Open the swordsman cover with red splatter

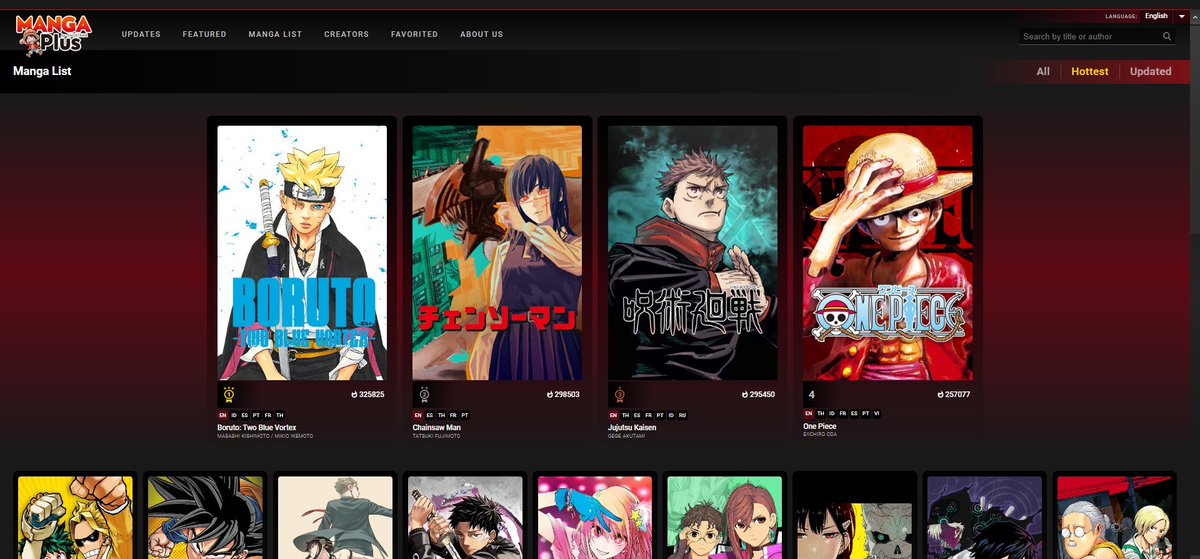click(x=465, y=517)
